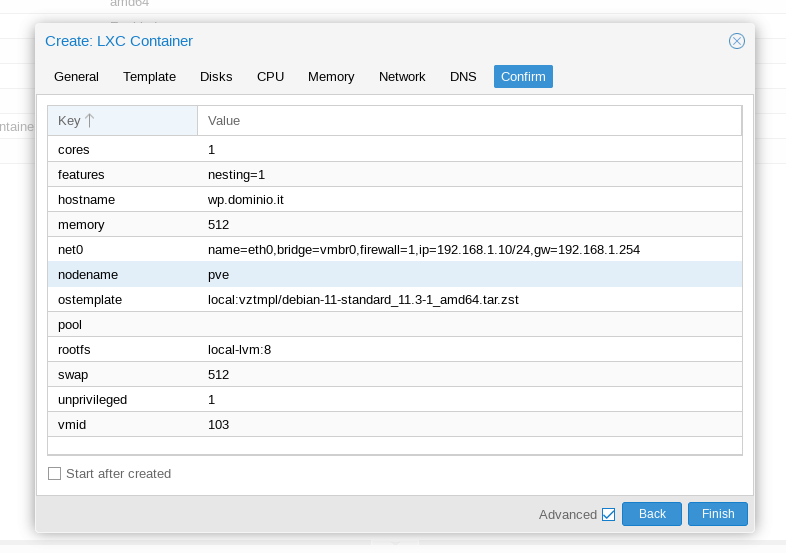Click Finish to create the container
786x553 pixels.
(x=718, y=514)
